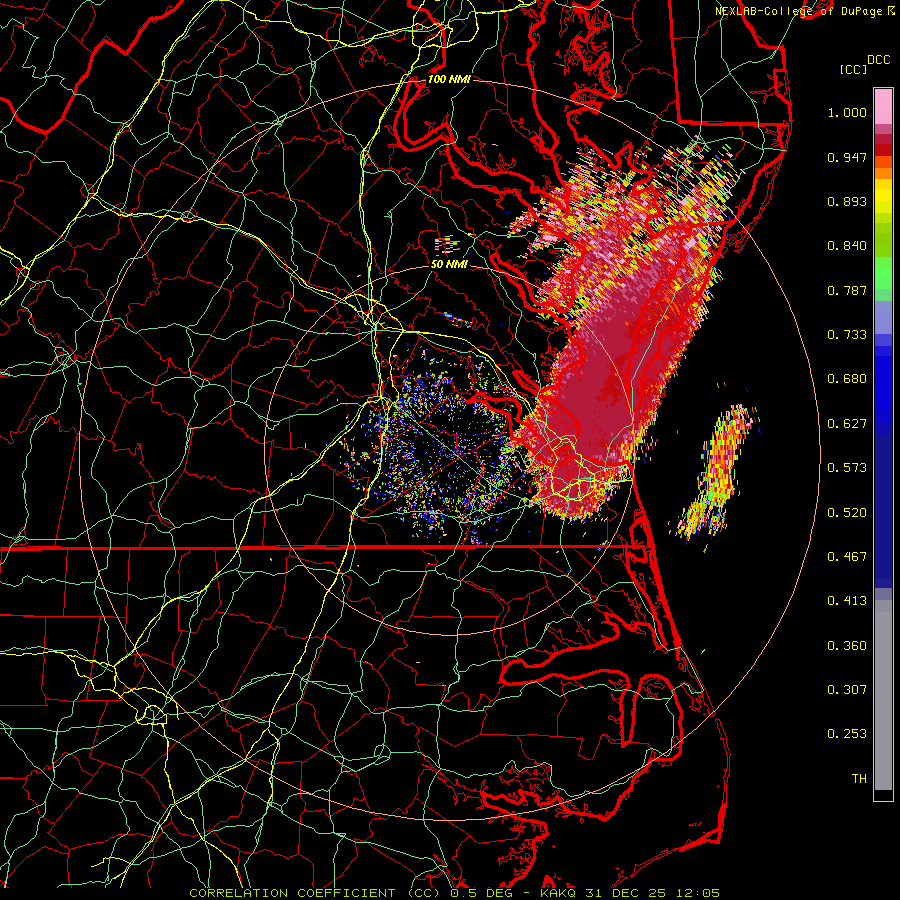Click the TH threshold label

(859, 778)
